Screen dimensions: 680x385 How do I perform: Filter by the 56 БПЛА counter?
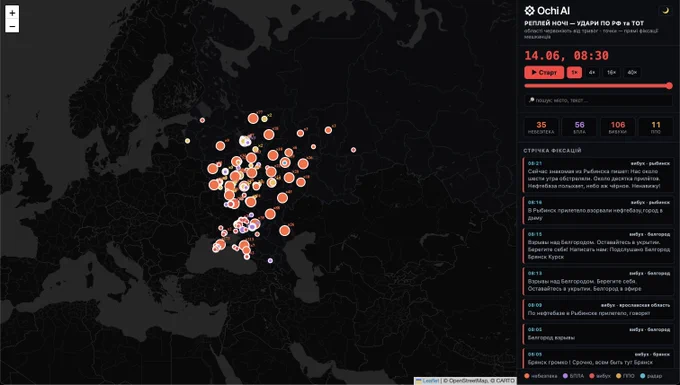[x=579, y=127]
